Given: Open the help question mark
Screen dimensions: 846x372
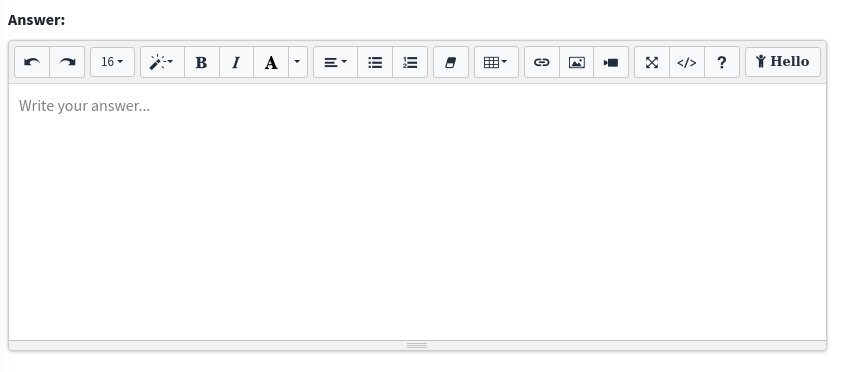Looking at the screenshot, I should coord(722,62).
